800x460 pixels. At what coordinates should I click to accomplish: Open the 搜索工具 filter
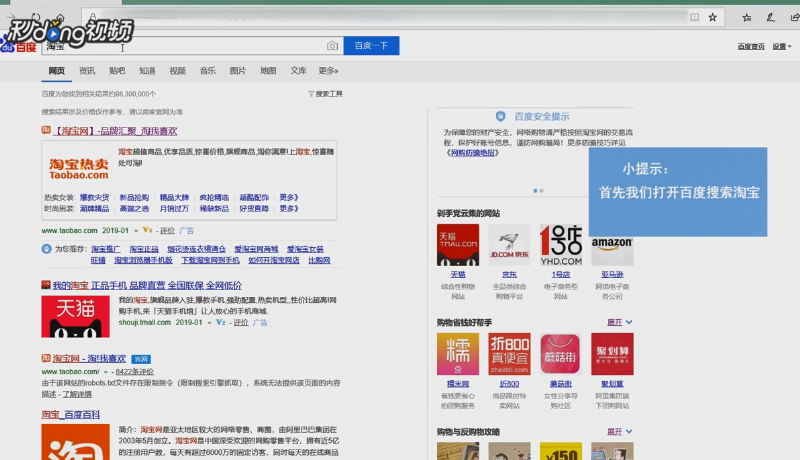coord(326,94)
